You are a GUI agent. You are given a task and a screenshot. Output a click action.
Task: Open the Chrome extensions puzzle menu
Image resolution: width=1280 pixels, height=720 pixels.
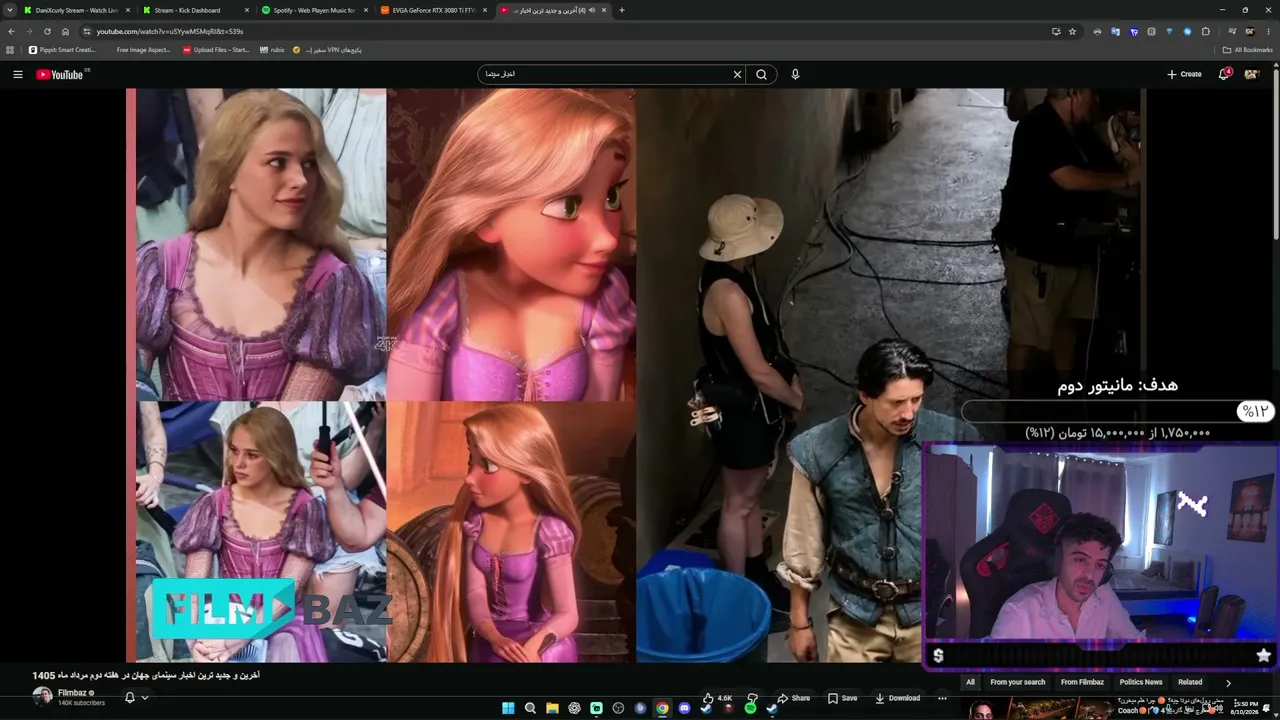(1206, 31)
